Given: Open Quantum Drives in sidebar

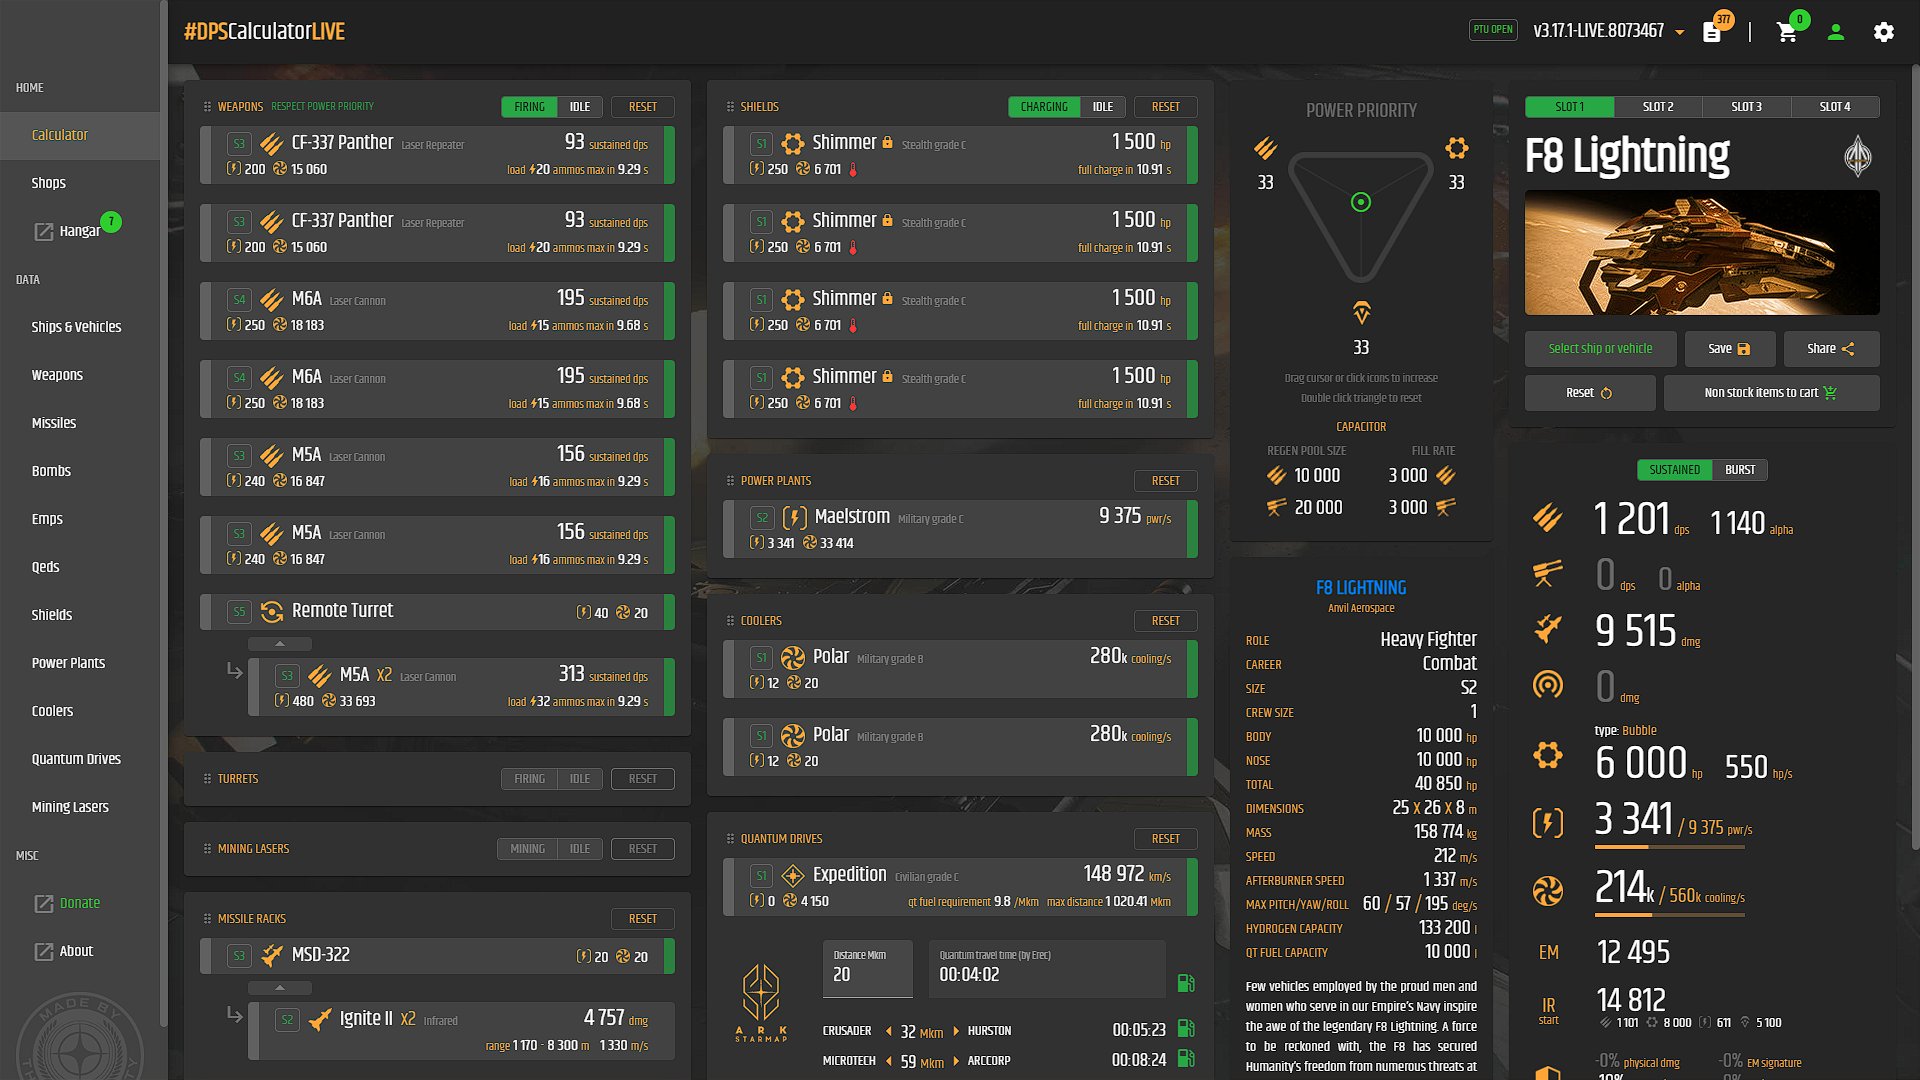Looking at the screenshot, I should tap(76, 759).
